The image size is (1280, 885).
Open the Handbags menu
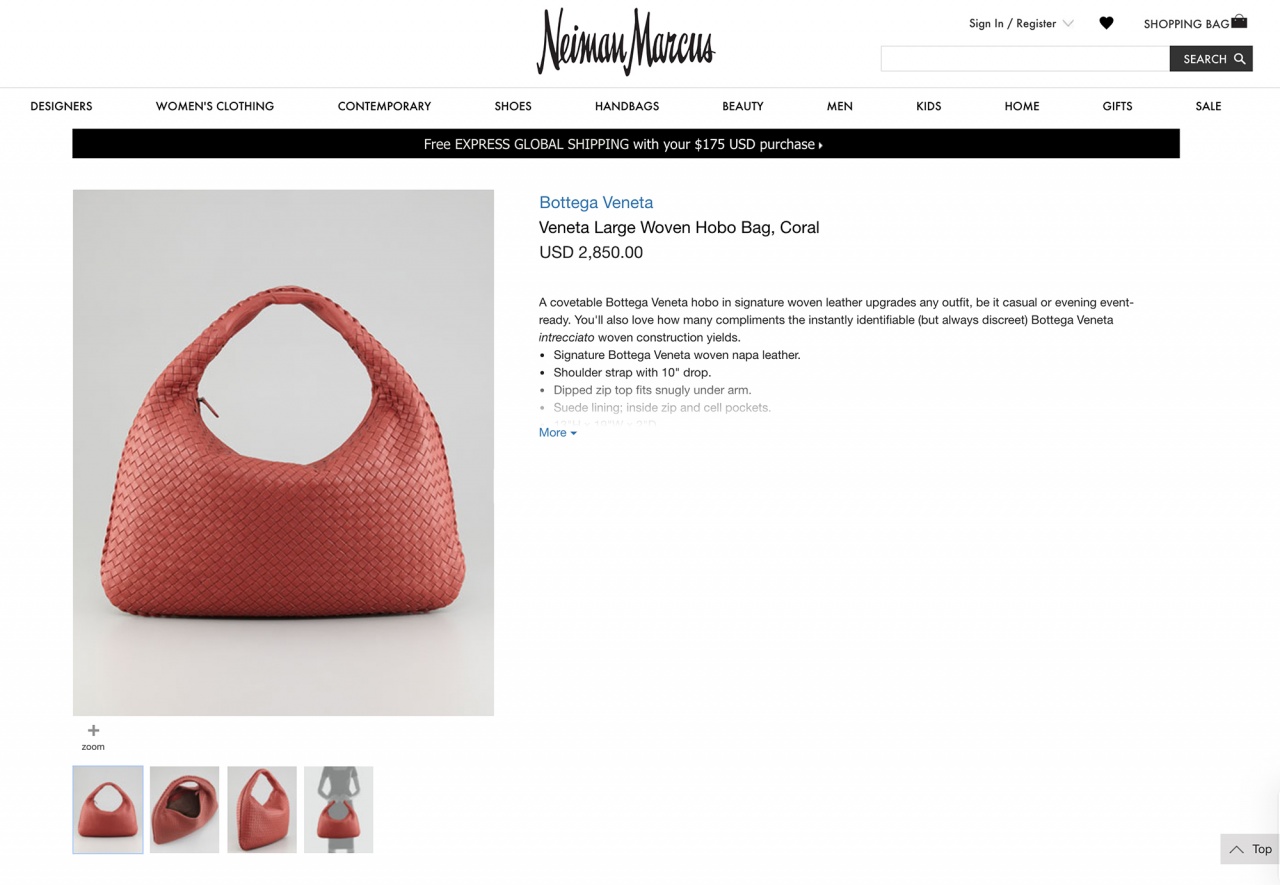(627, 106)
